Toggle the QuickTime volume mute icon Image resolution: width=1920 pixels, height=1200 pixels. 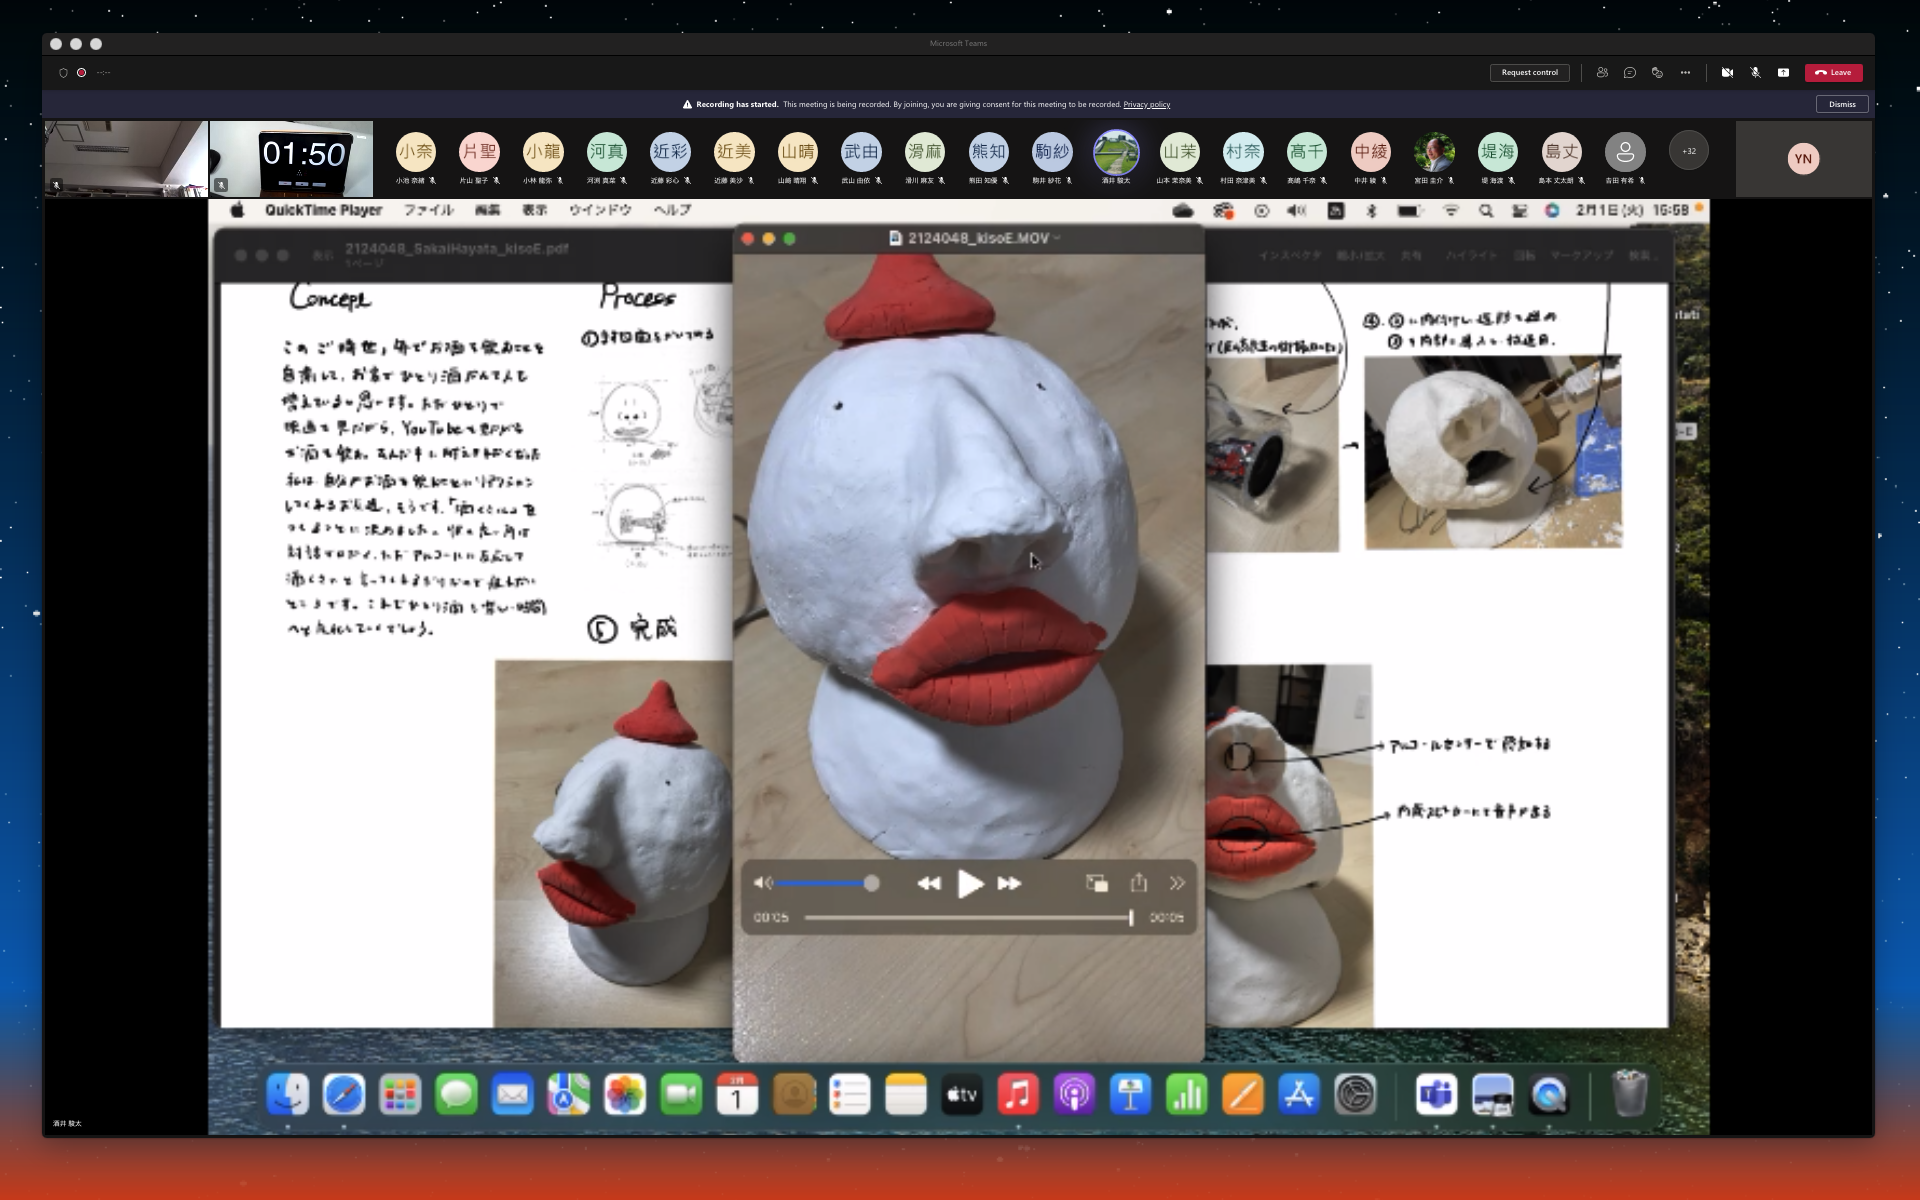pos(762,883)
